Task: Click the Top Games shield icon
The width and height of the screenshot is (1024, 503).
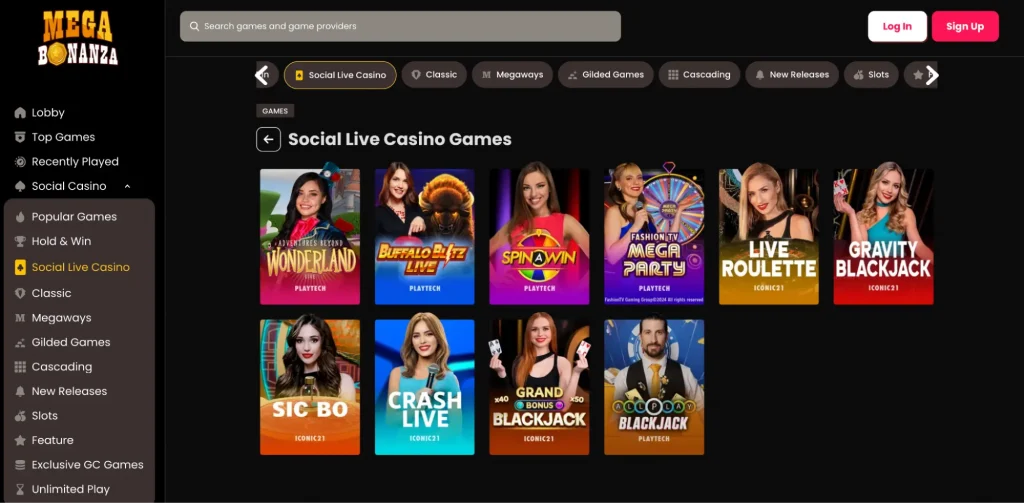Action: click(x=20, y=137)
